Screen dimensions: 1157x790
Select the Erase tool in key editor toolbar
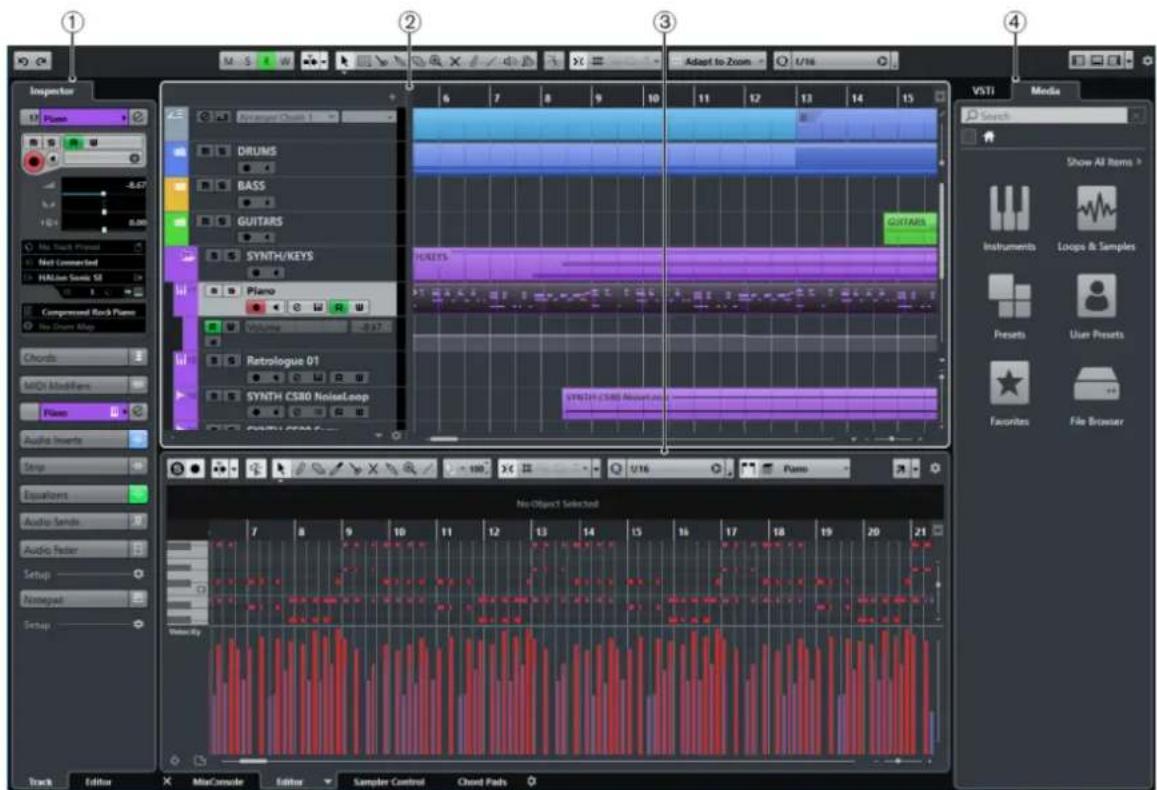[317, 468]
